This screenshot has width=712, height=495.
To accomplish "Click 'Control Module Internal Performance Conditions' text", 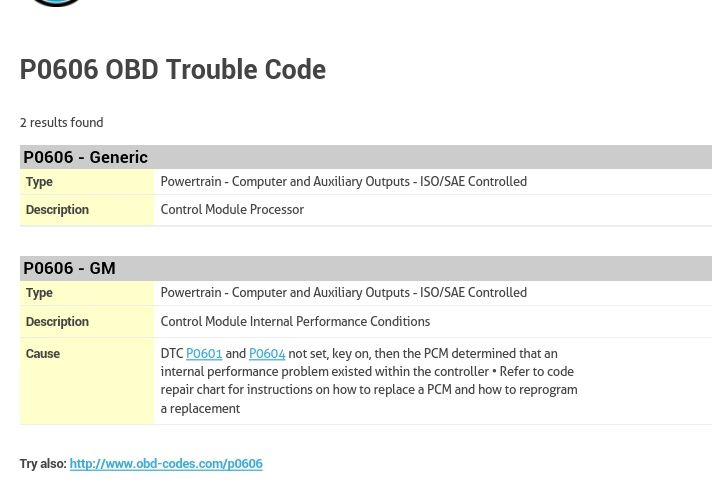I will [295, 322].
